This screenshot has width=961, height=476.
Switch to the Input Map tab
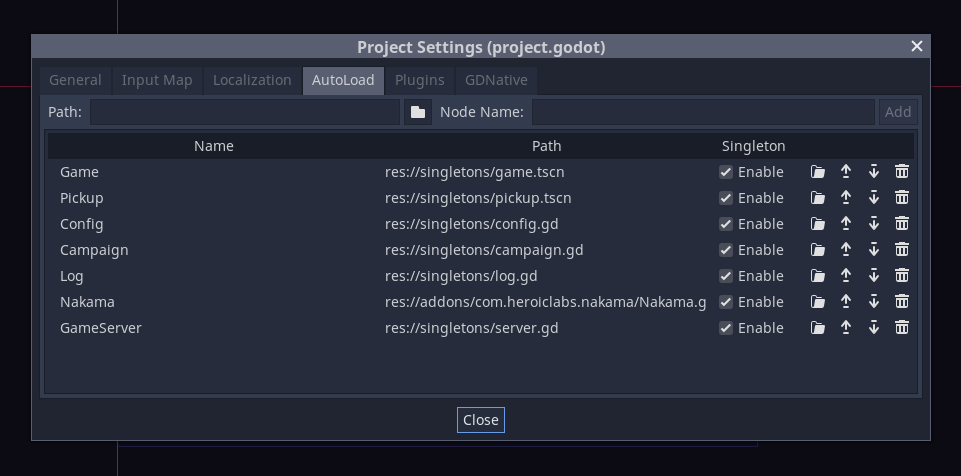click(x=157, y=80)
